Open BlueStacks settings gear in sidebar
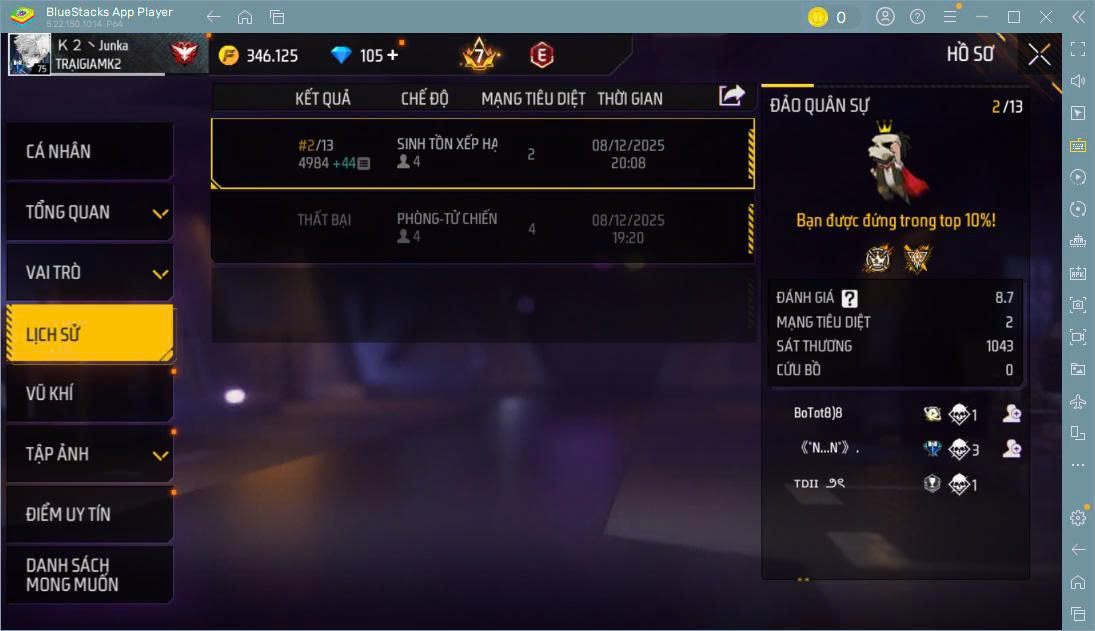 pyautogui.click(x=1078, y=517)
